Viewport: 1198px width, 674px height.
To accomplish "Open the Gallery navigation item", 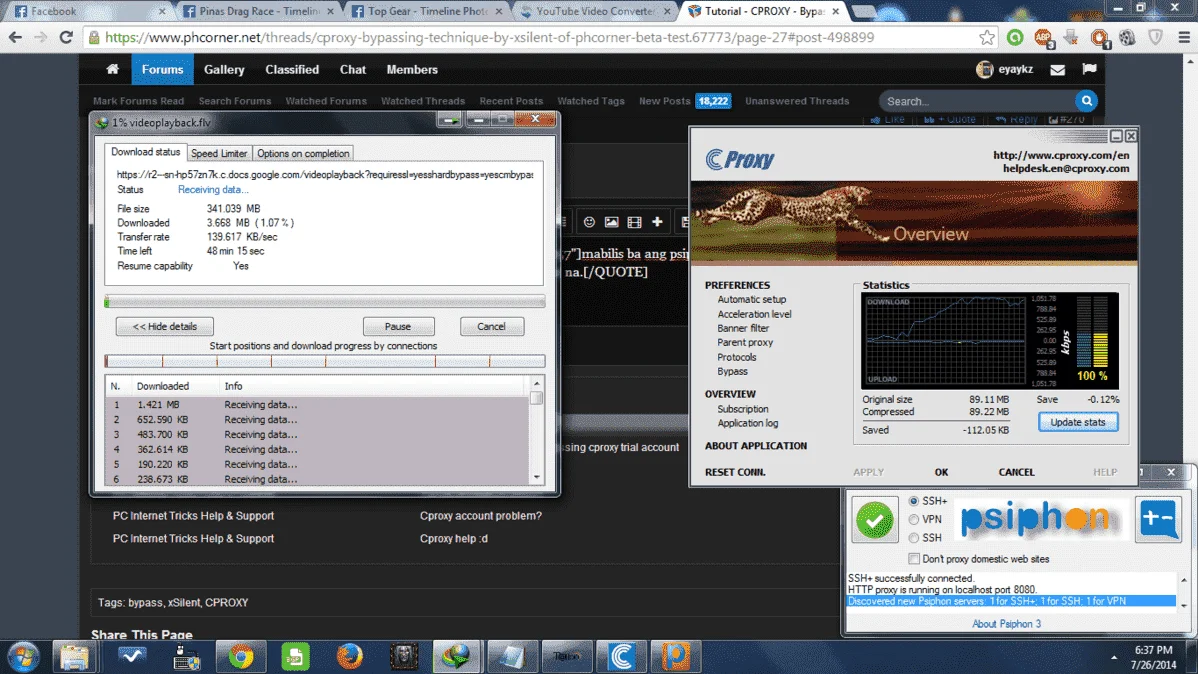I will point(224,70).
